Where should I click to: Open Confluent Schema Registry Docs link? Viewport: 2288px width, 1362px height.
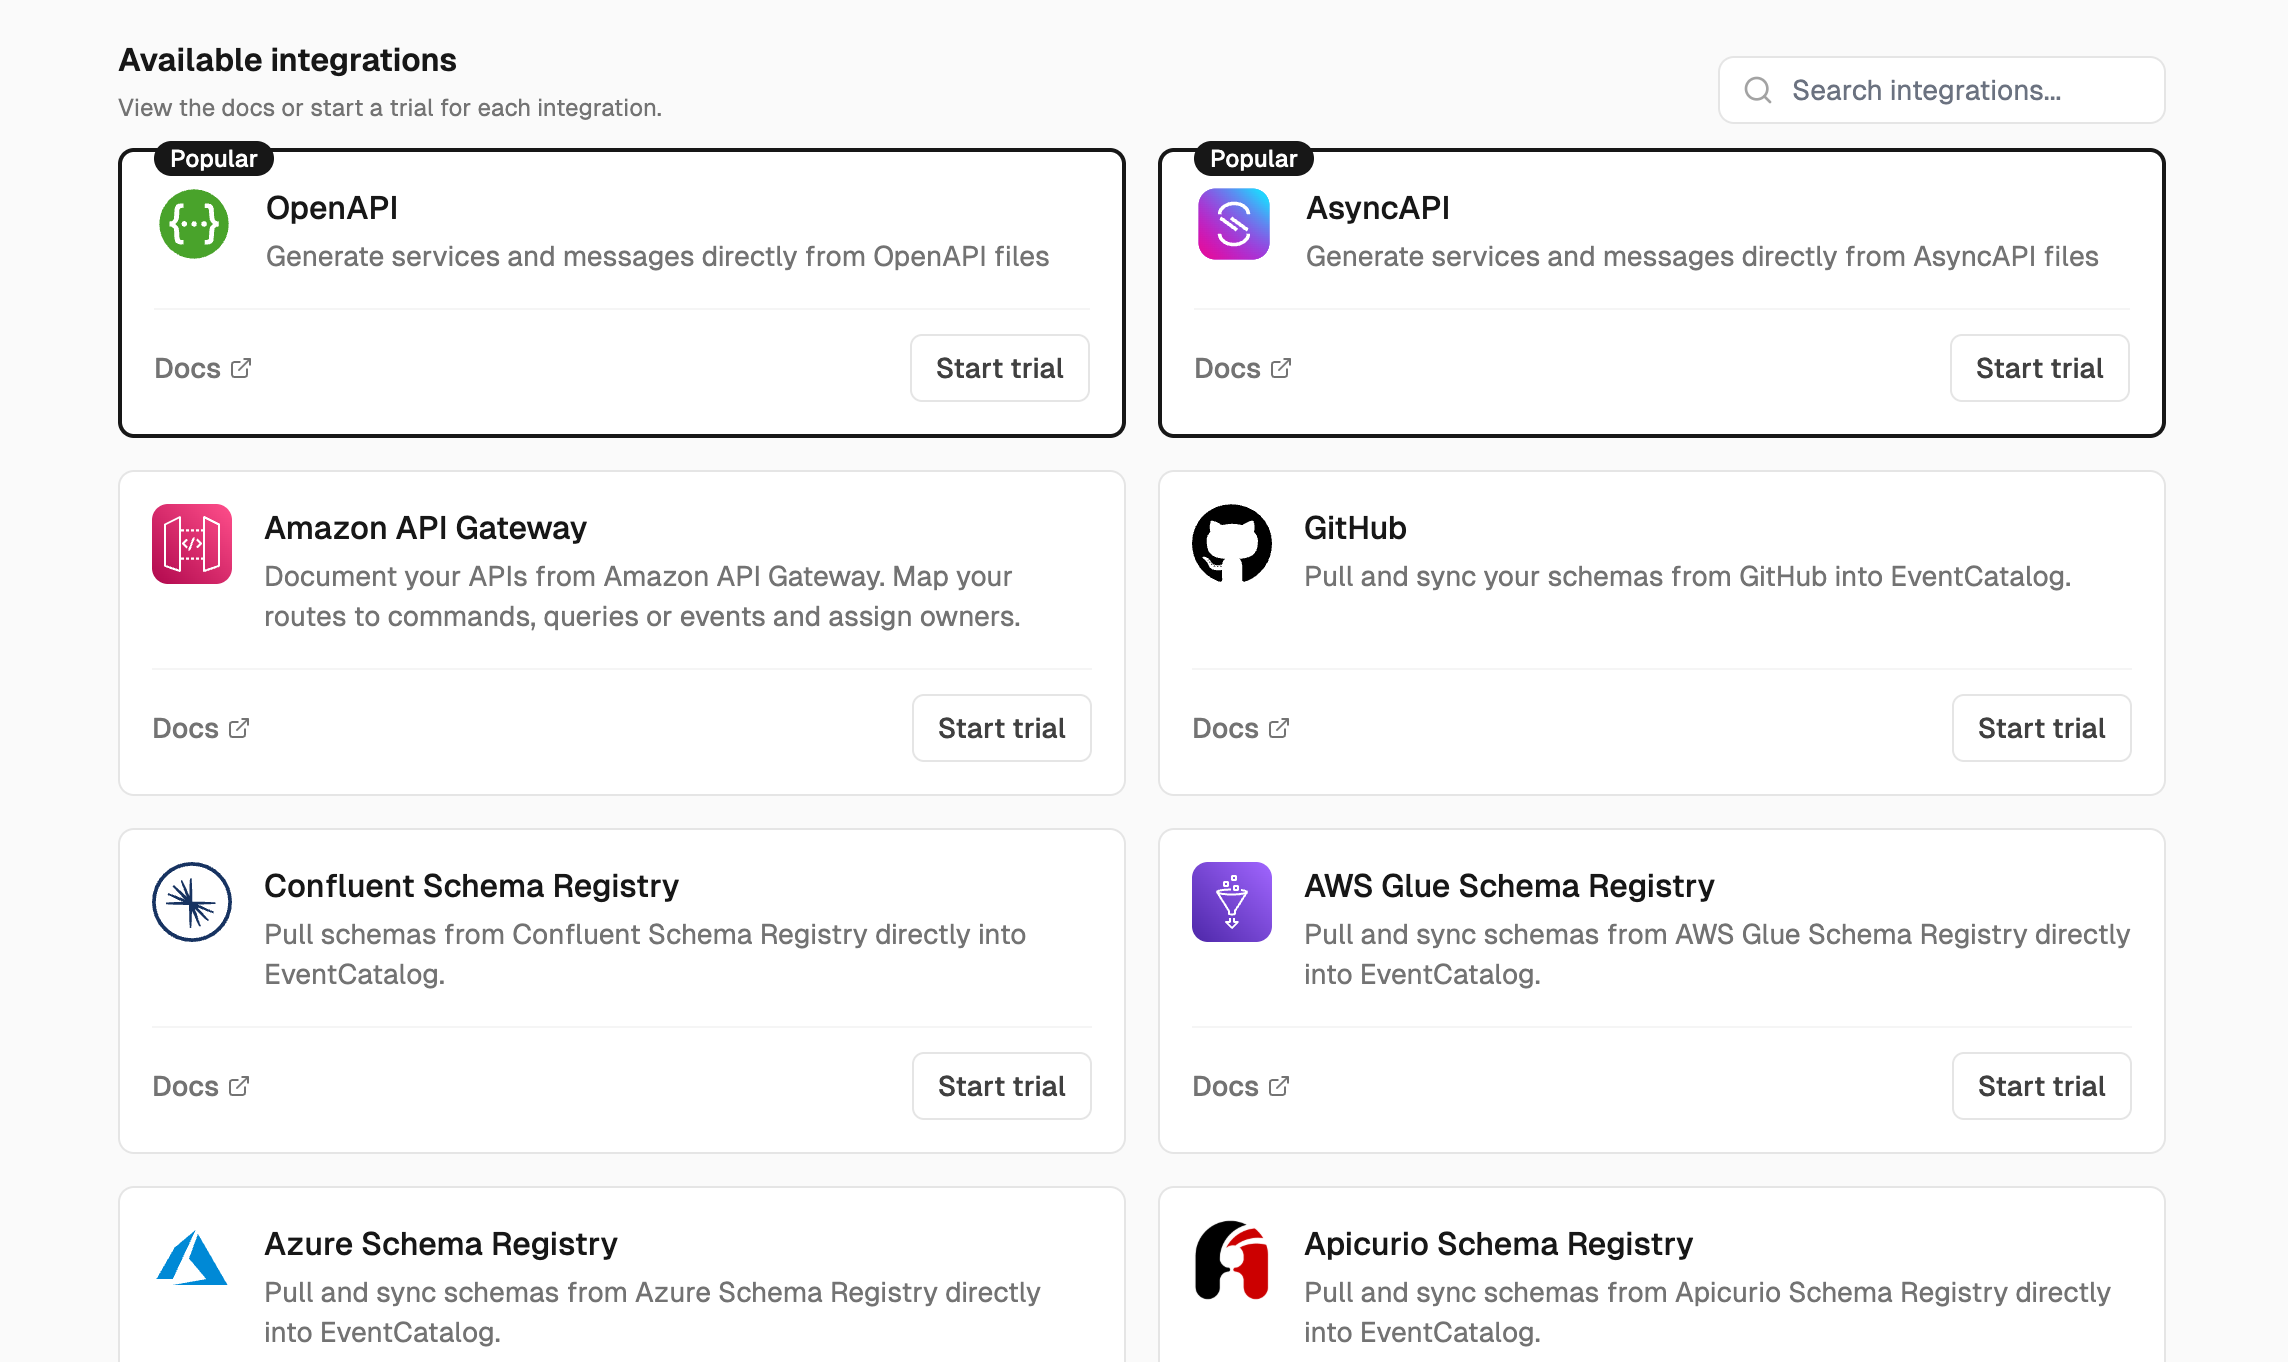(201, 1086)
